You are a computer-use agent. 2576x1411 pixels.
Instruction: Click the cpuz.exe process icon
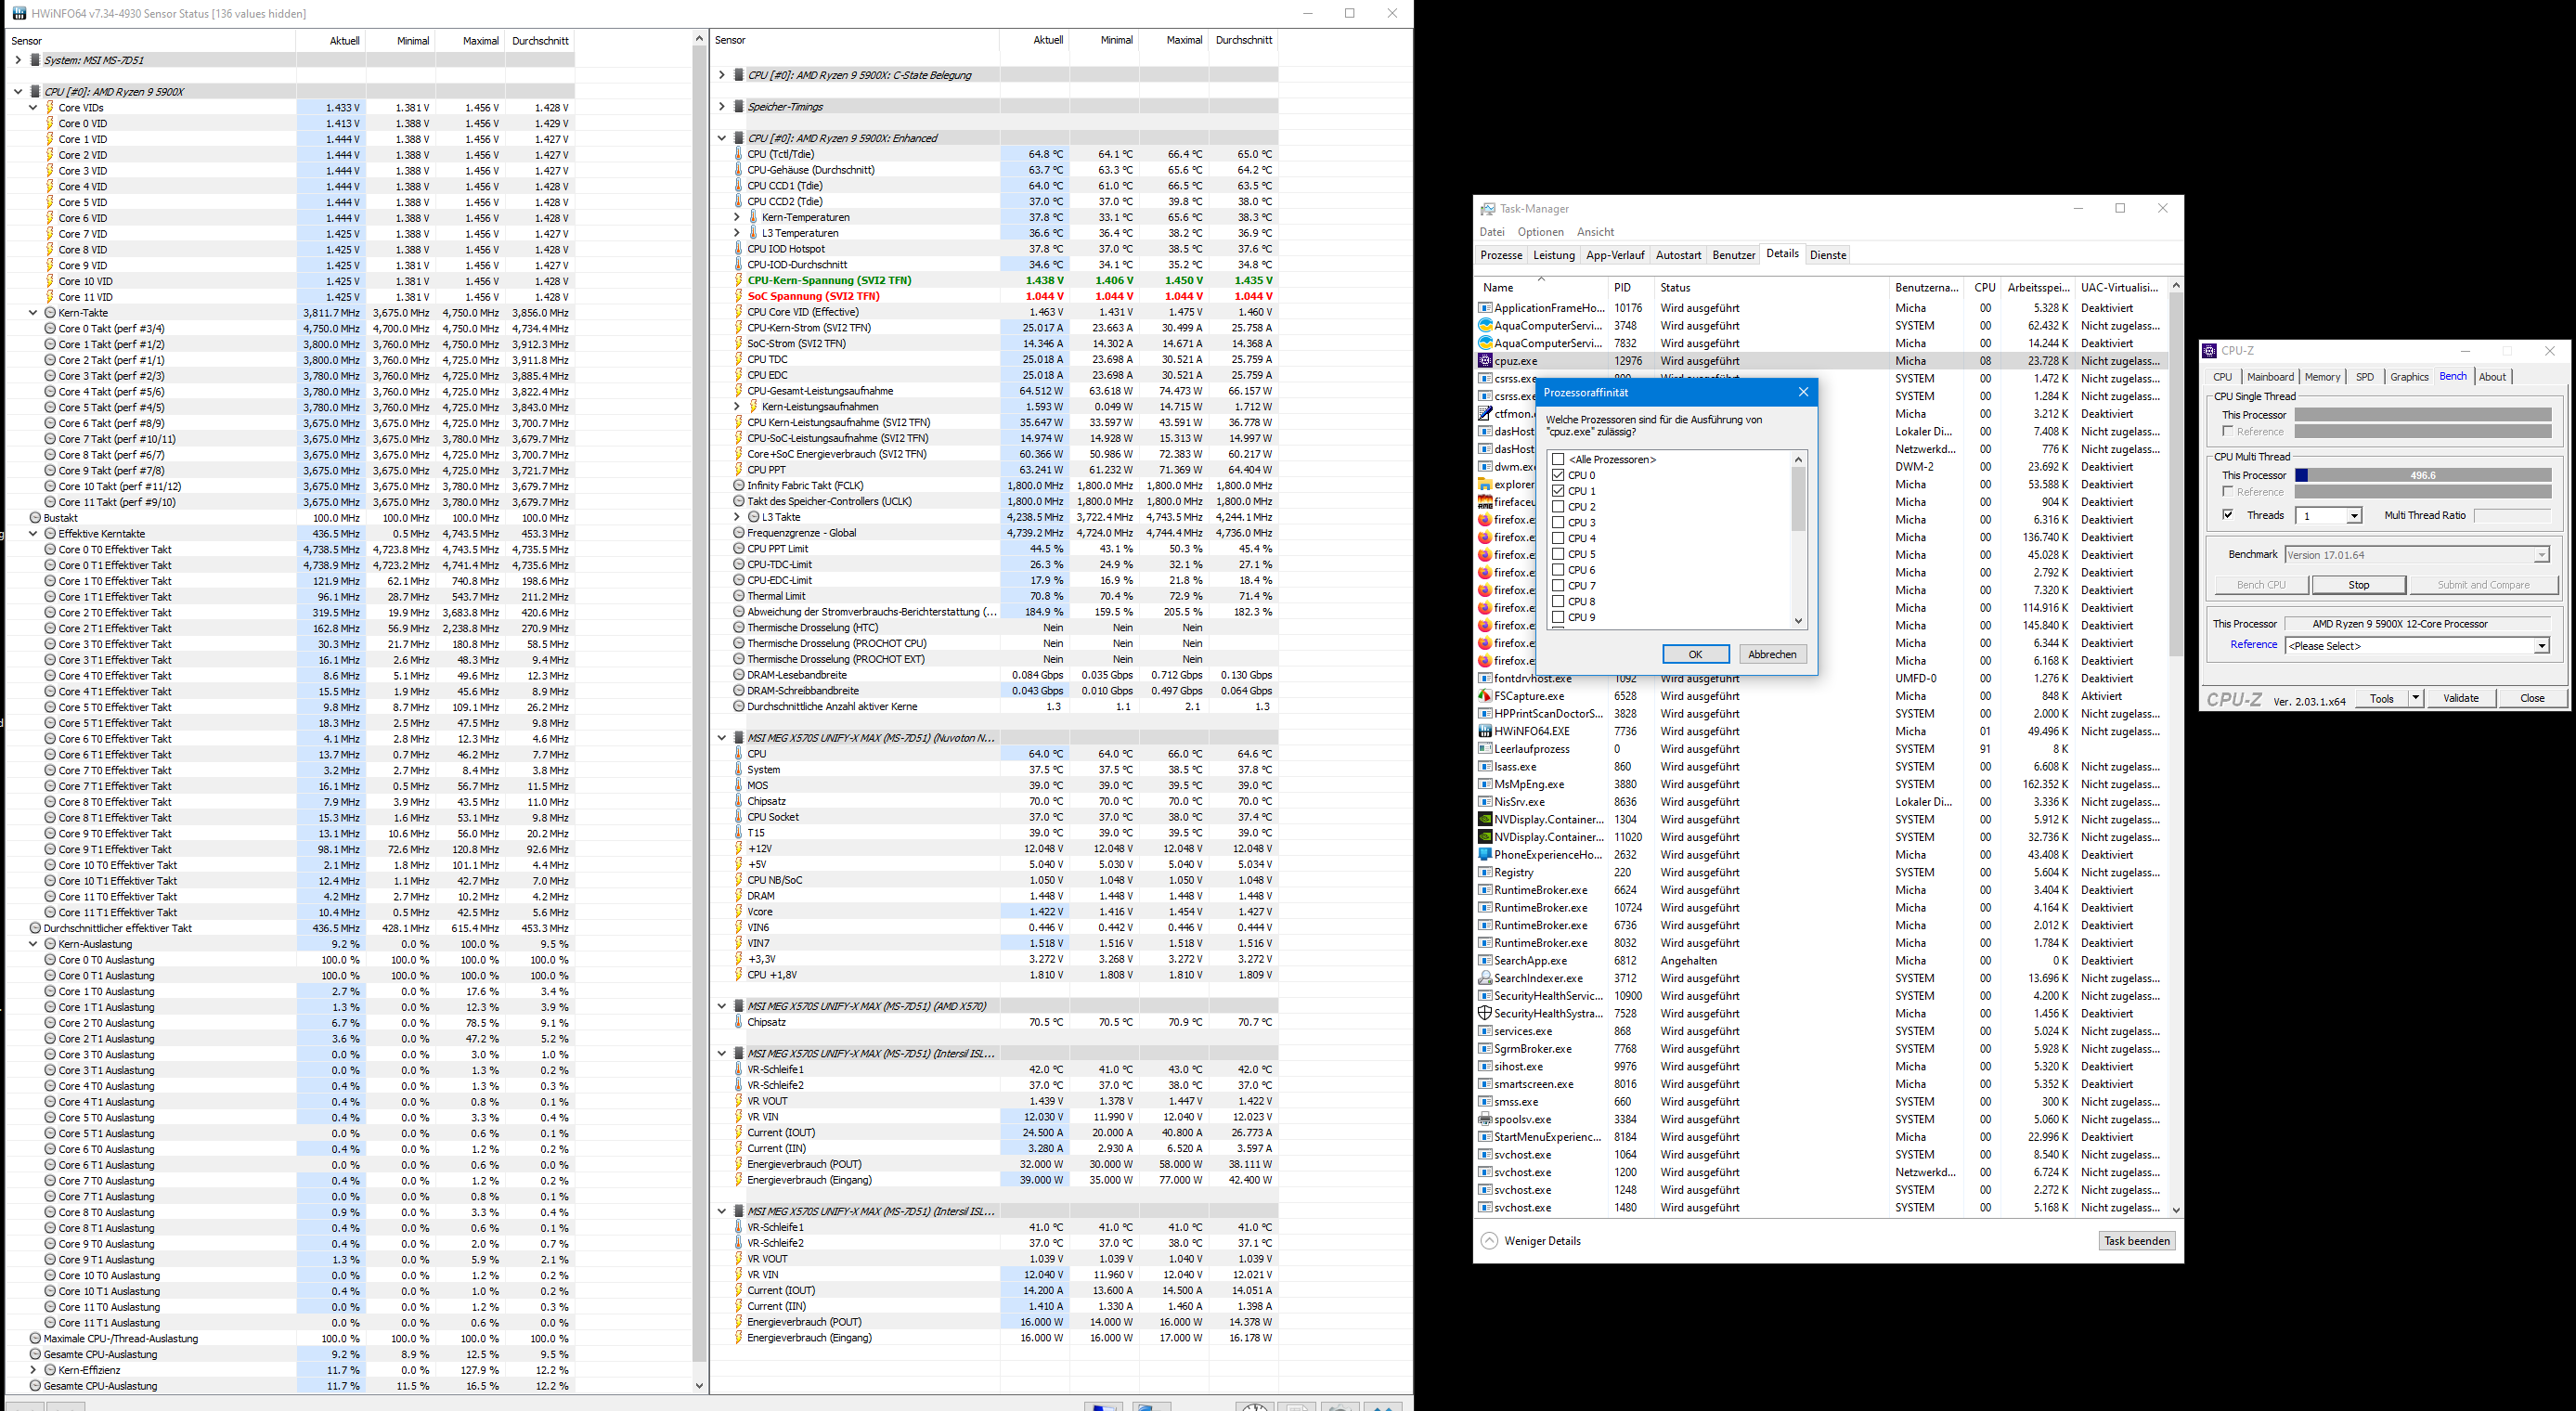1485,361
